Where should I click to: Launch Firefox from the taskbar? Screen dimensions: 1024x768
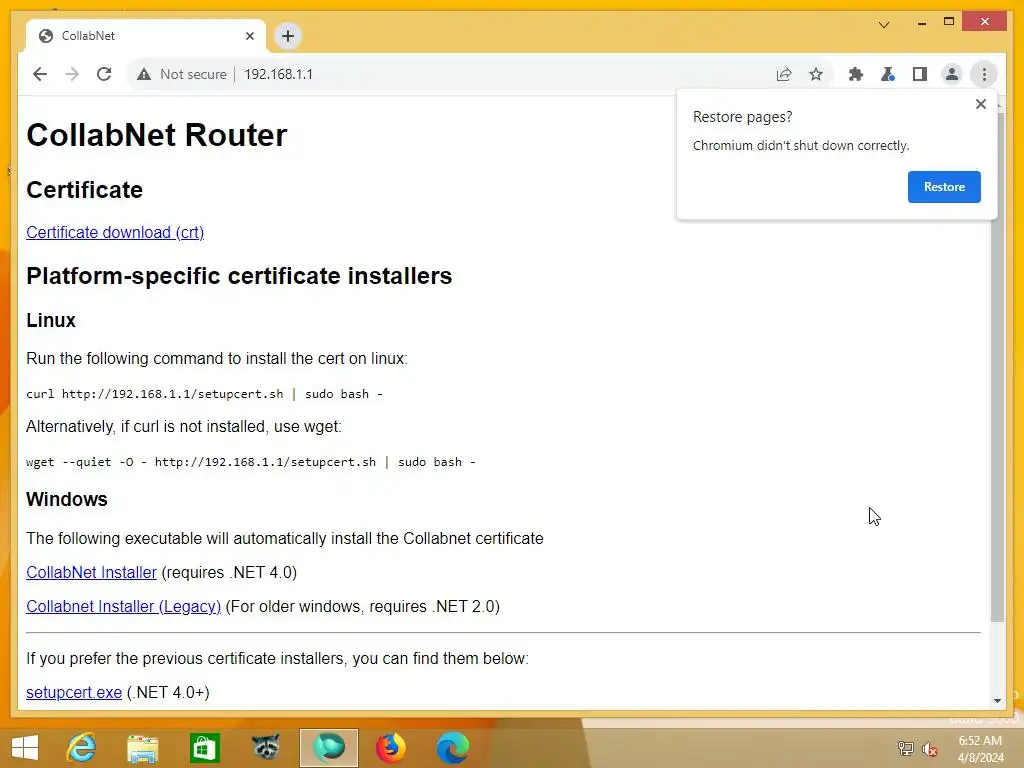tap(391, 748)
